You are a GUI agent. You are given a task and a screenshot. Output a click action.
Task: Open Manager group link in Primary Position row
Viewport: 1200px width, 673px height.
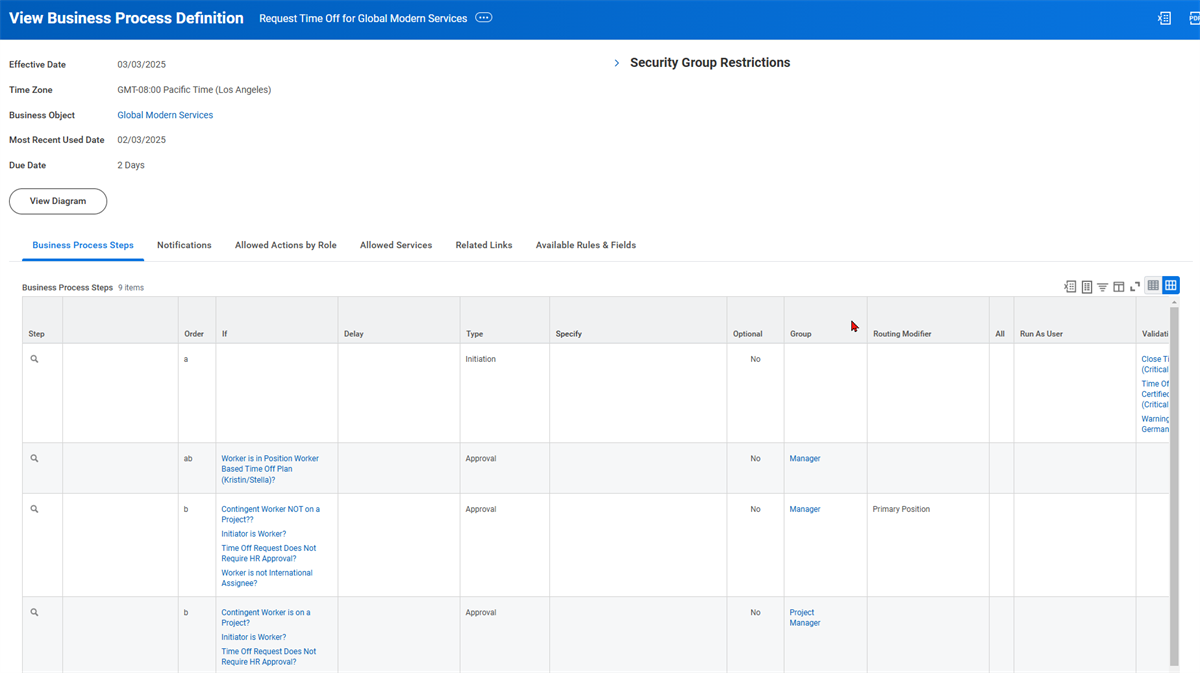[805, 509]
